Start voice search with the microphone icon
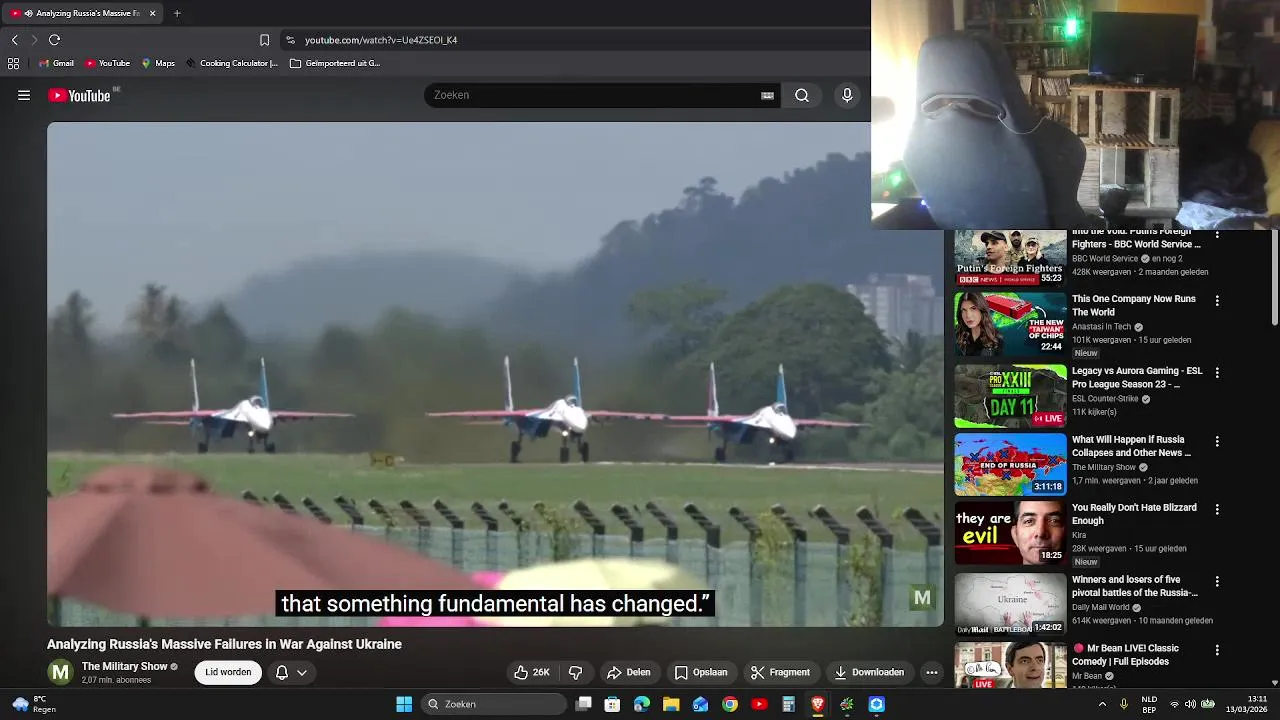1280x720 pixels. pos(847,95)
